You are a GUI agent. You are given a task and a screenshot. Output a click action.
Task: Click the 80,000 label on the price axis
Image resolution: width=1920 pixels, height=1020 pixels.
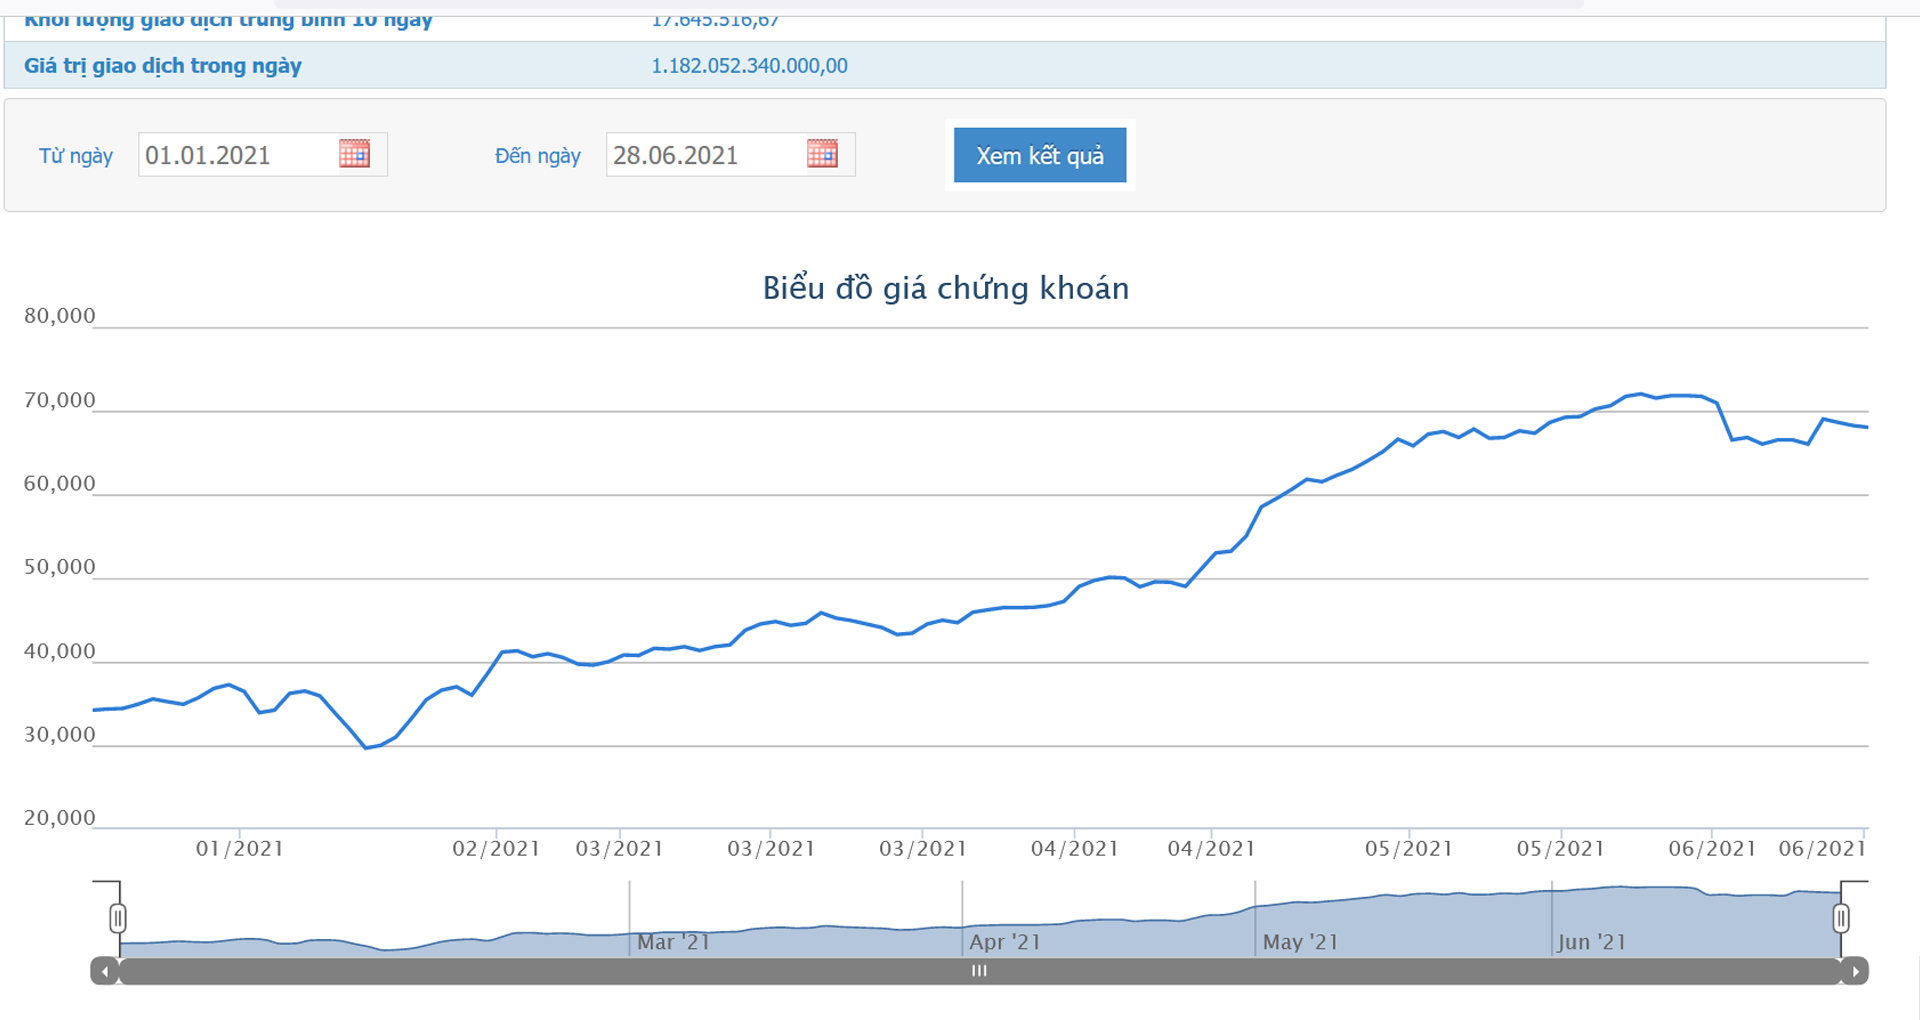click(x=60, y=316)
